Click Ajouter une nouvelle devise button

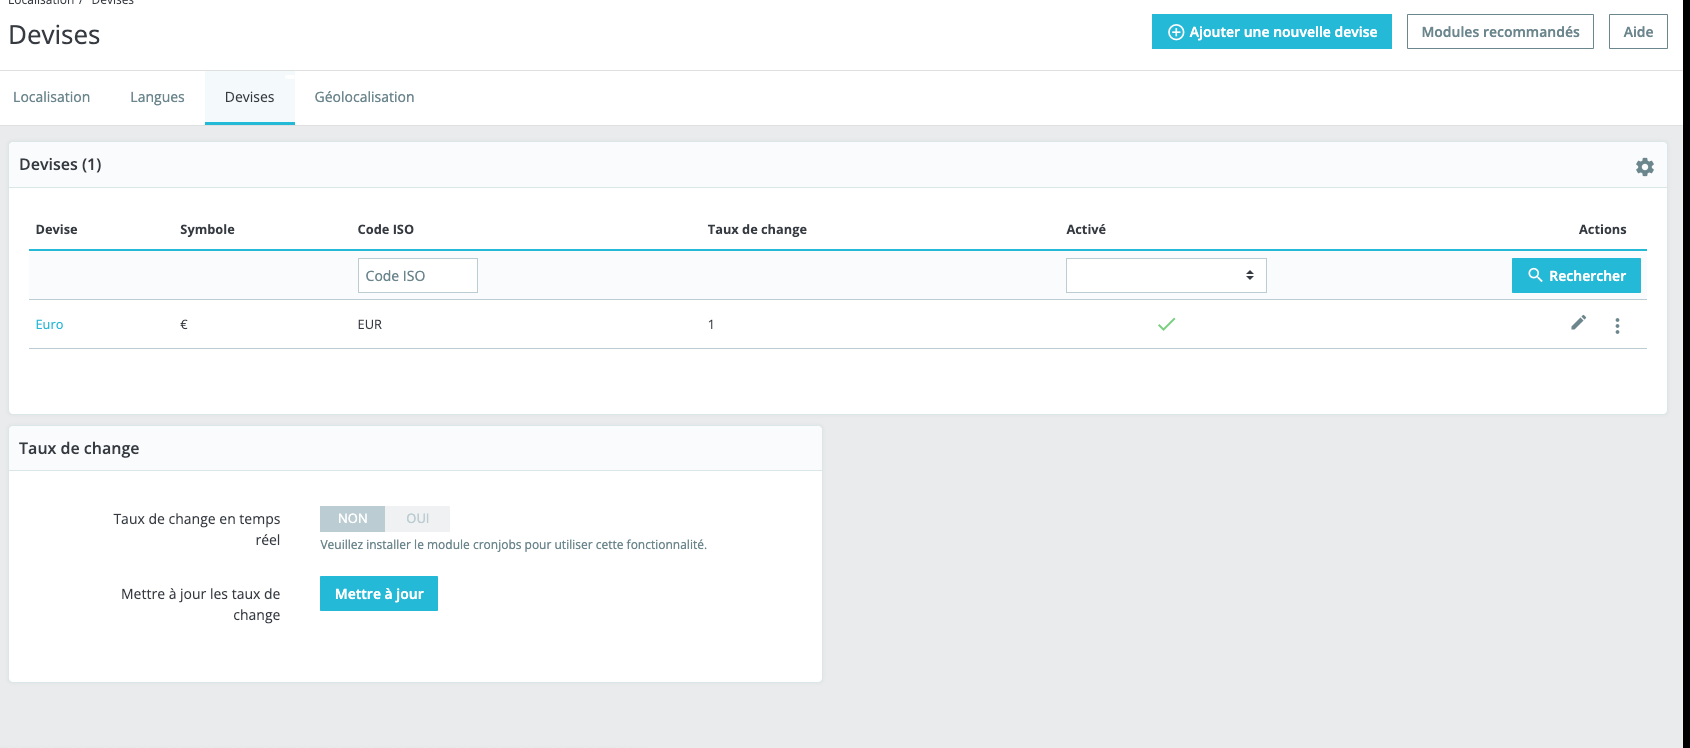coord(1272,32)
